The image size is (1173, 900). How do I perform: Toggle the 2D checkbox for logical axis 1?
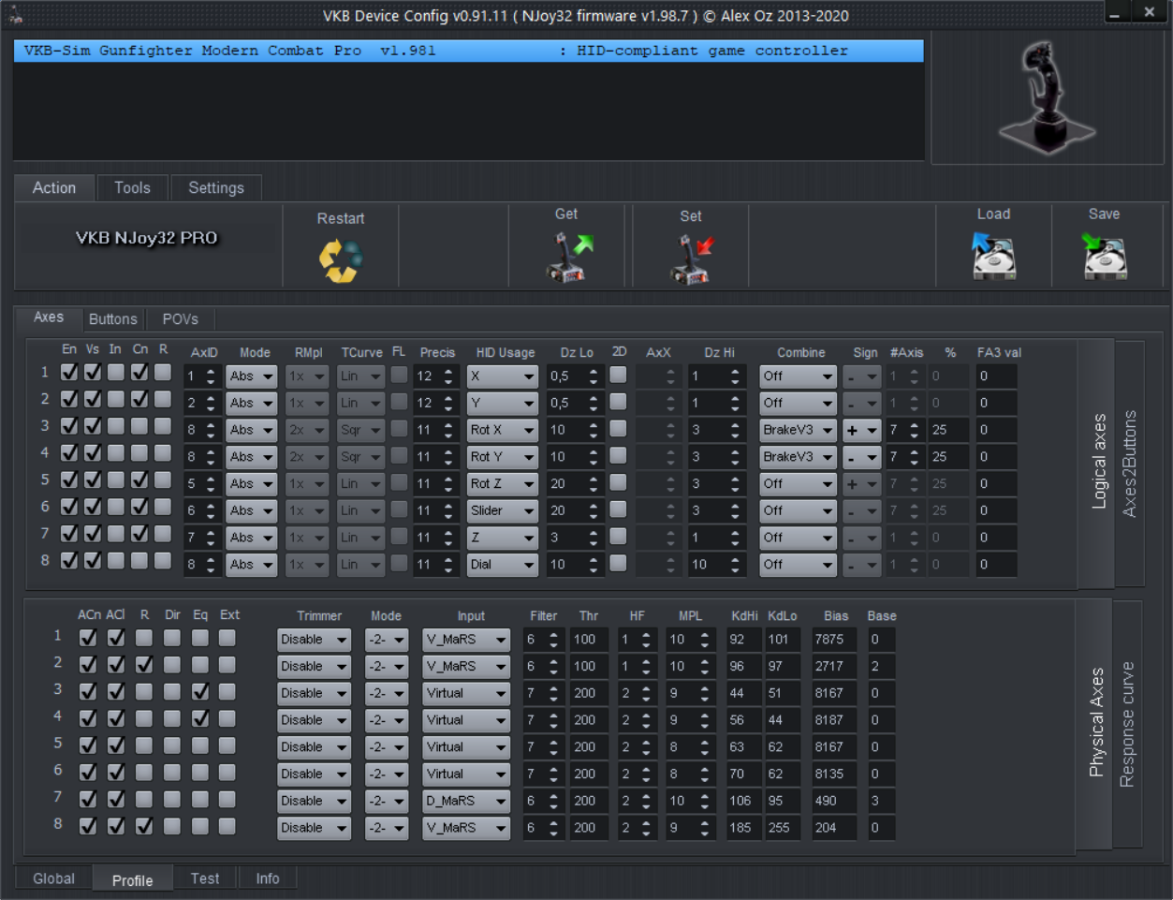(x=618, y=375)
